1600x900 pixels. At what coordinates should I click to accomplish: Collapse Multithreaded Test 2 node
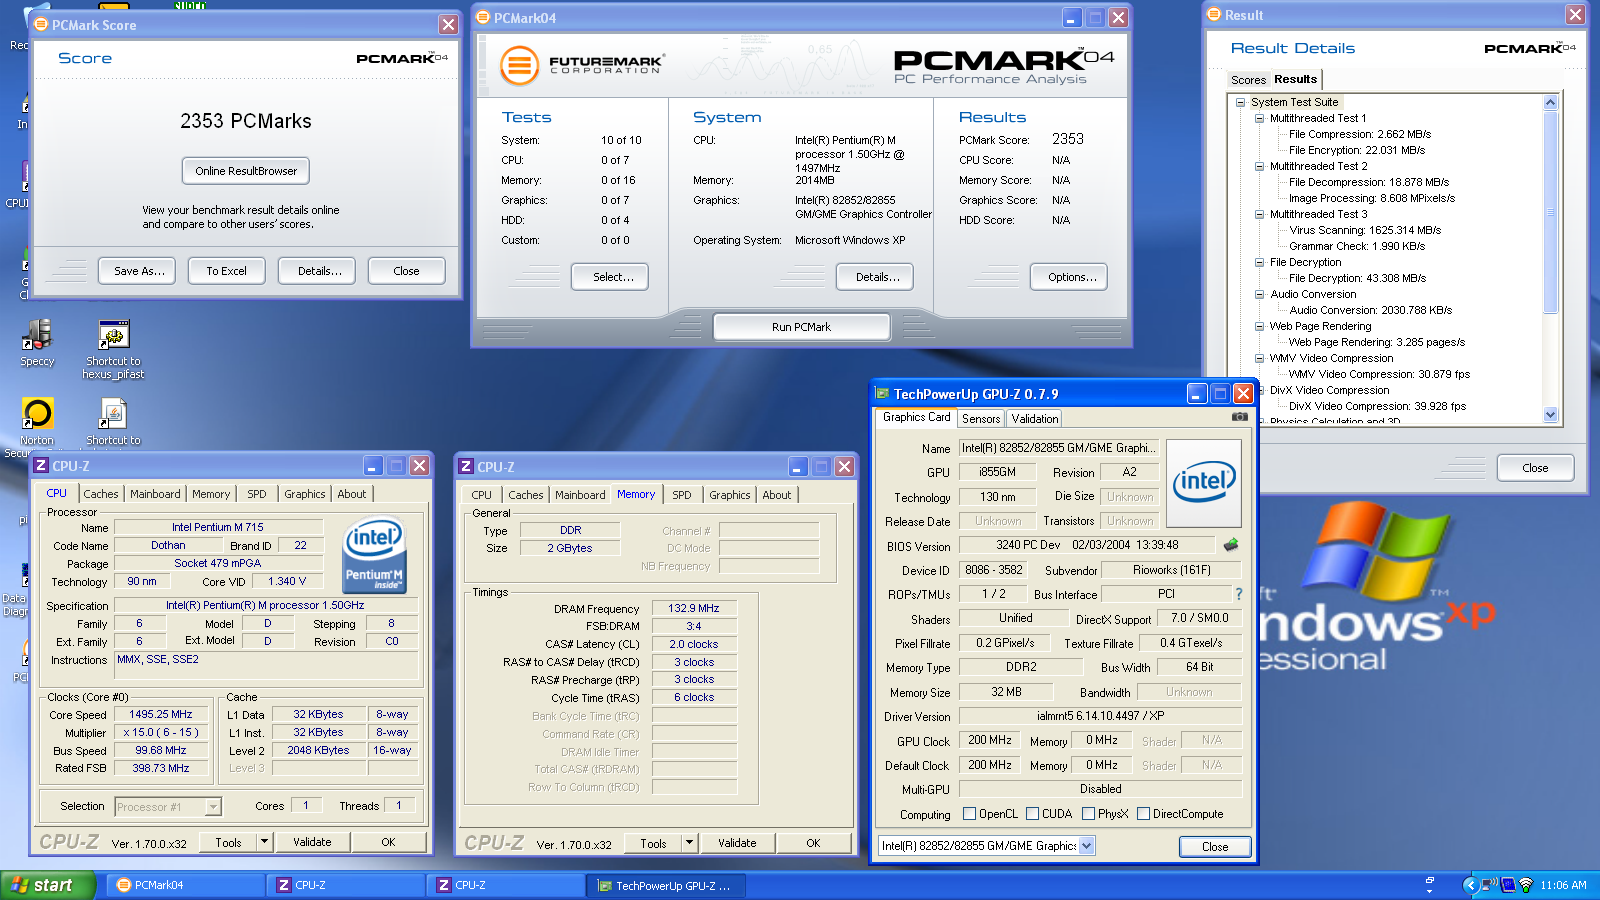pyautogui.click(x=1259, y=166)
